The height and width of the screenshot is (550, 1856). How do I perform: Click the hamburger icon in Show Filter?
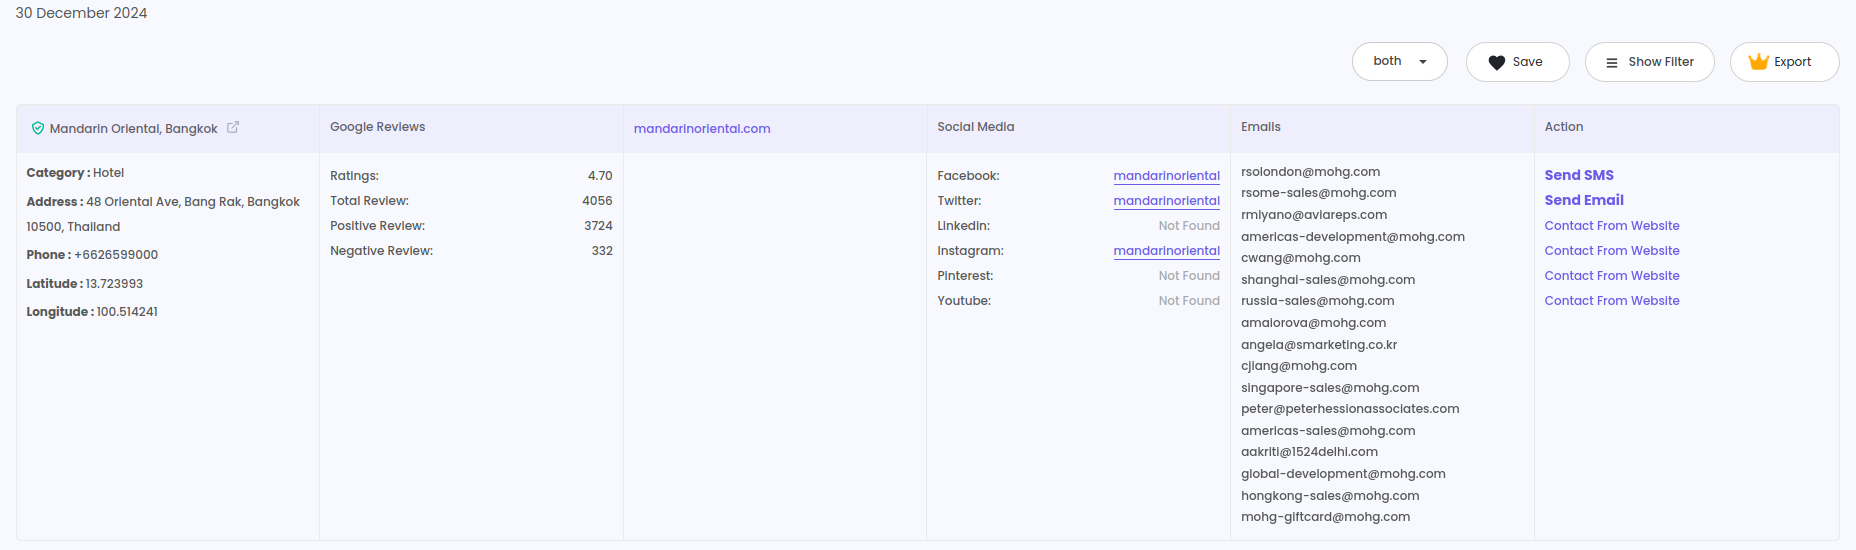tap(1611, 62)
